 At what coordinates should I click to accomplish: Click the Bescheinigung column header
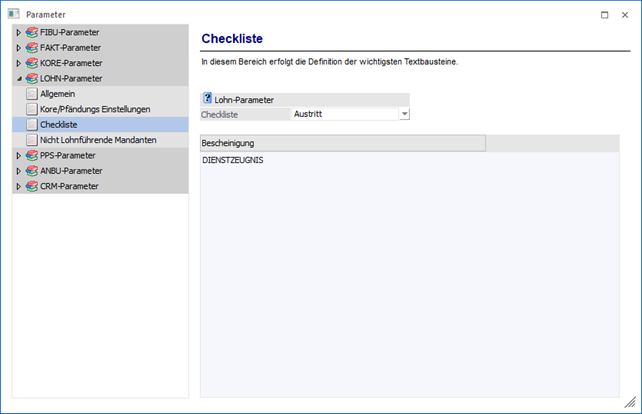(342, 143)
